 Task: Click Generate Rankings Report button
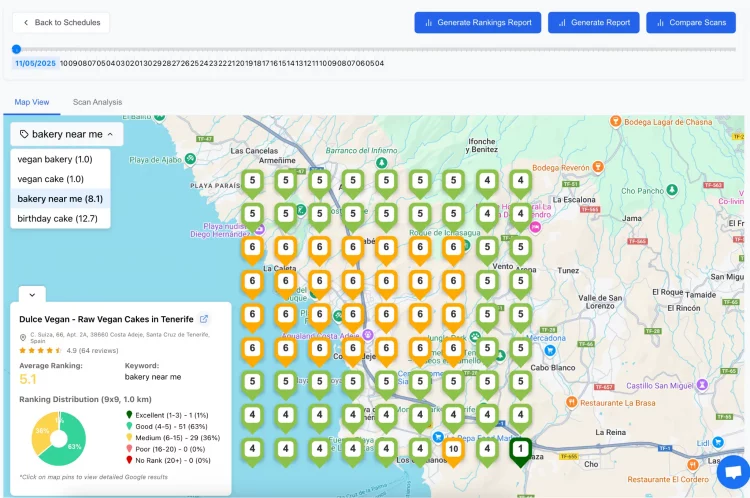(477, 22)
